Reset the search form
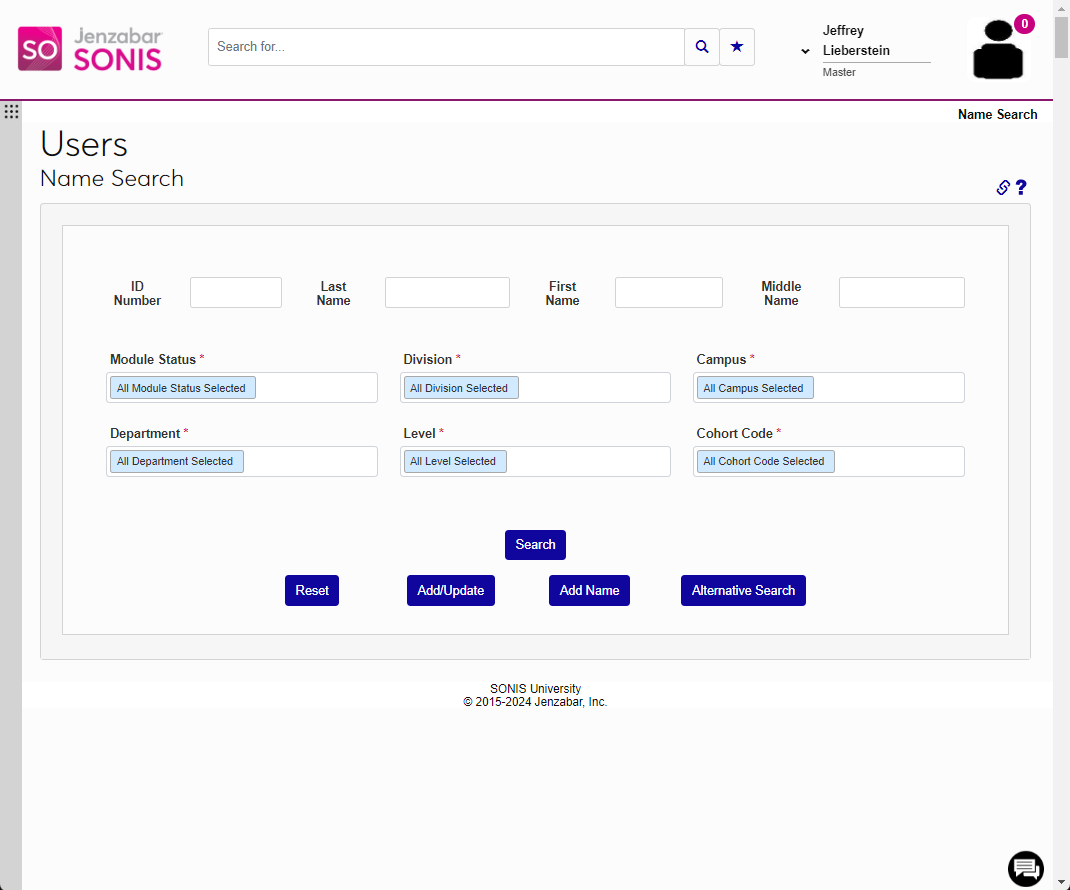Screen dimensions: 1070x890 [x=311, y=590]
